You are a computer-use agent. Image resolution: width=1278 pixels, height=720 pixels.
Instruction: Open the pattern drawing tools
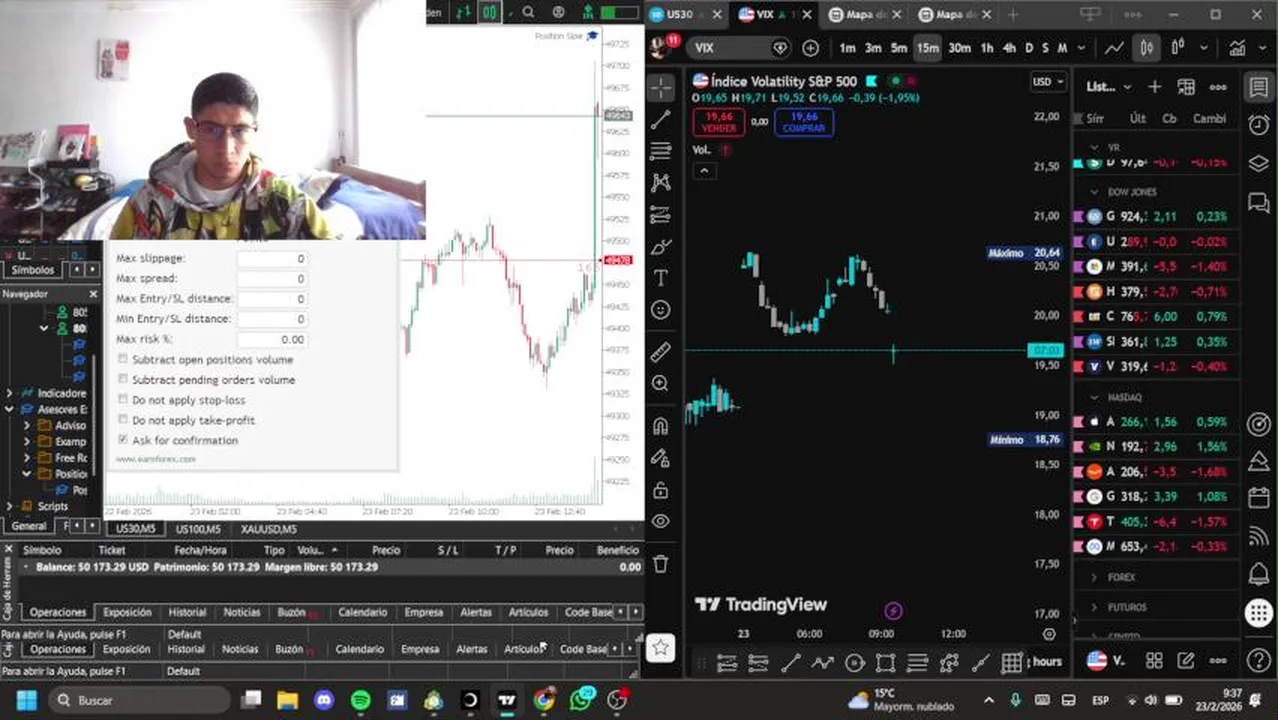[x=661, y=183]
